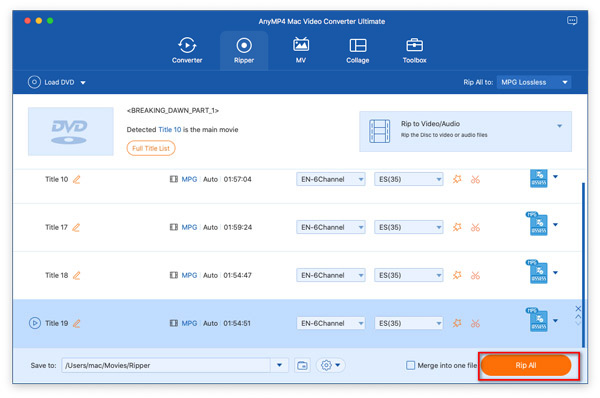
Task: Expand output format arrow for Title 17
Action: [x=556, y=225]
